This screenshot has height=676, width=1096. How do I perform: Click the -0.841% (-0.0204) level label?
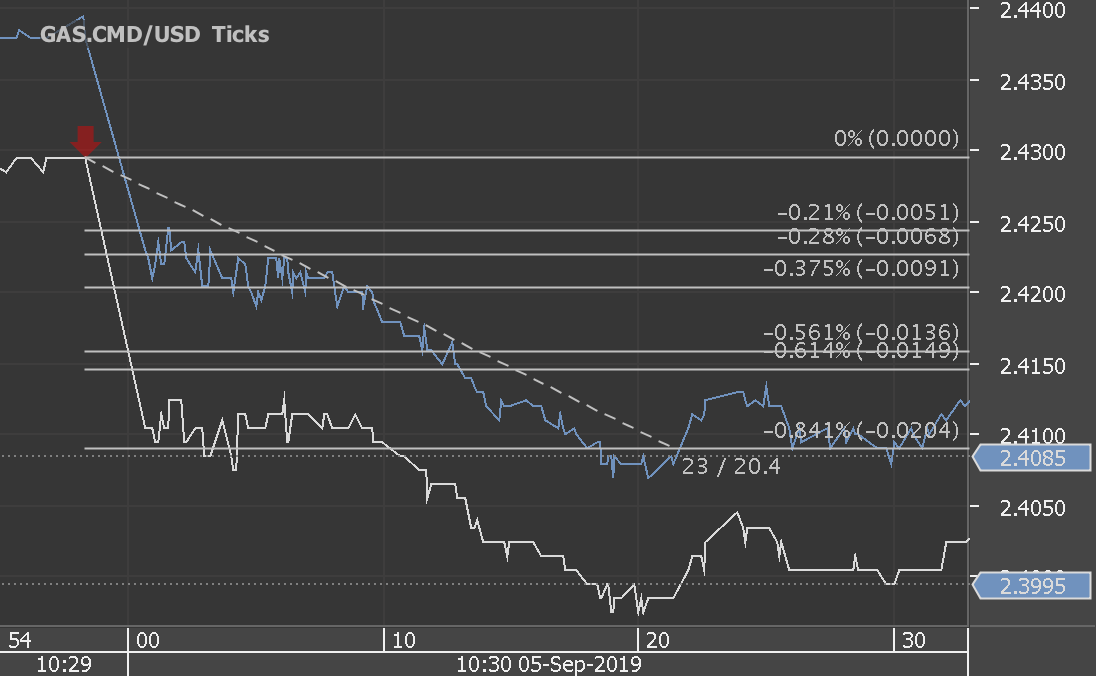tap(861, 430)
